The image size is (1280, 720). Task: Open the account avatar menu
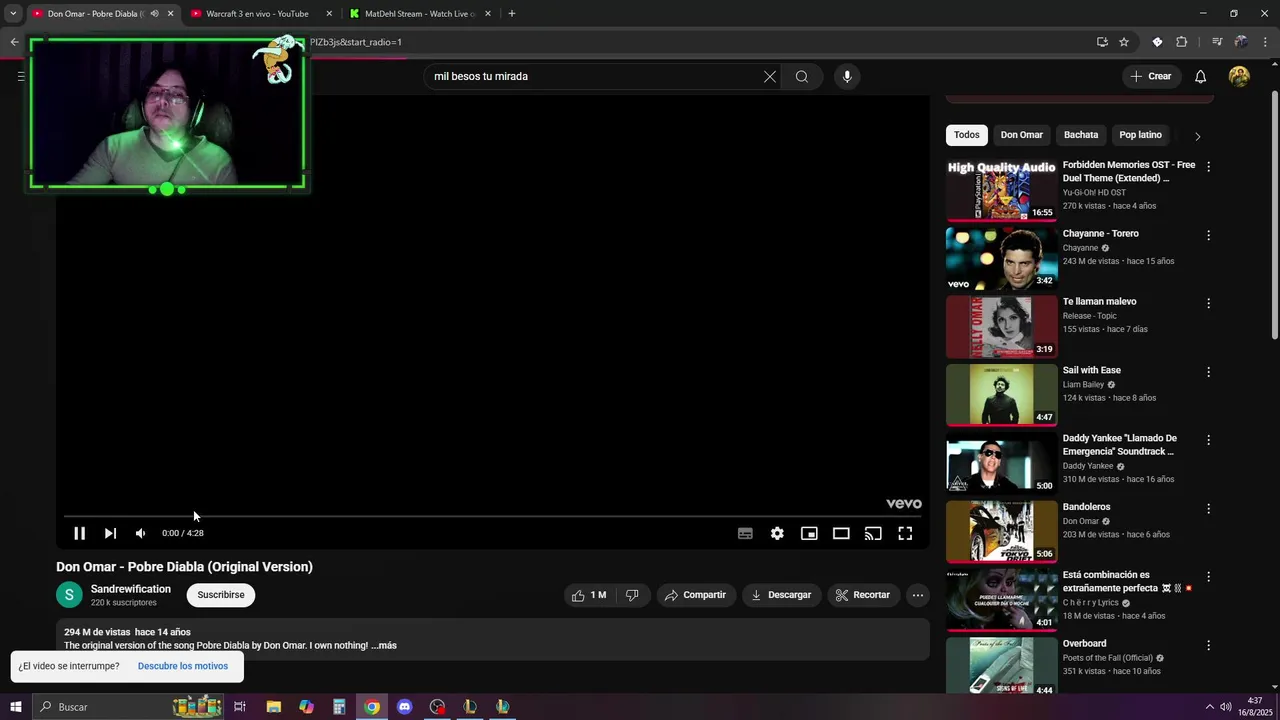coord(1239,76)
